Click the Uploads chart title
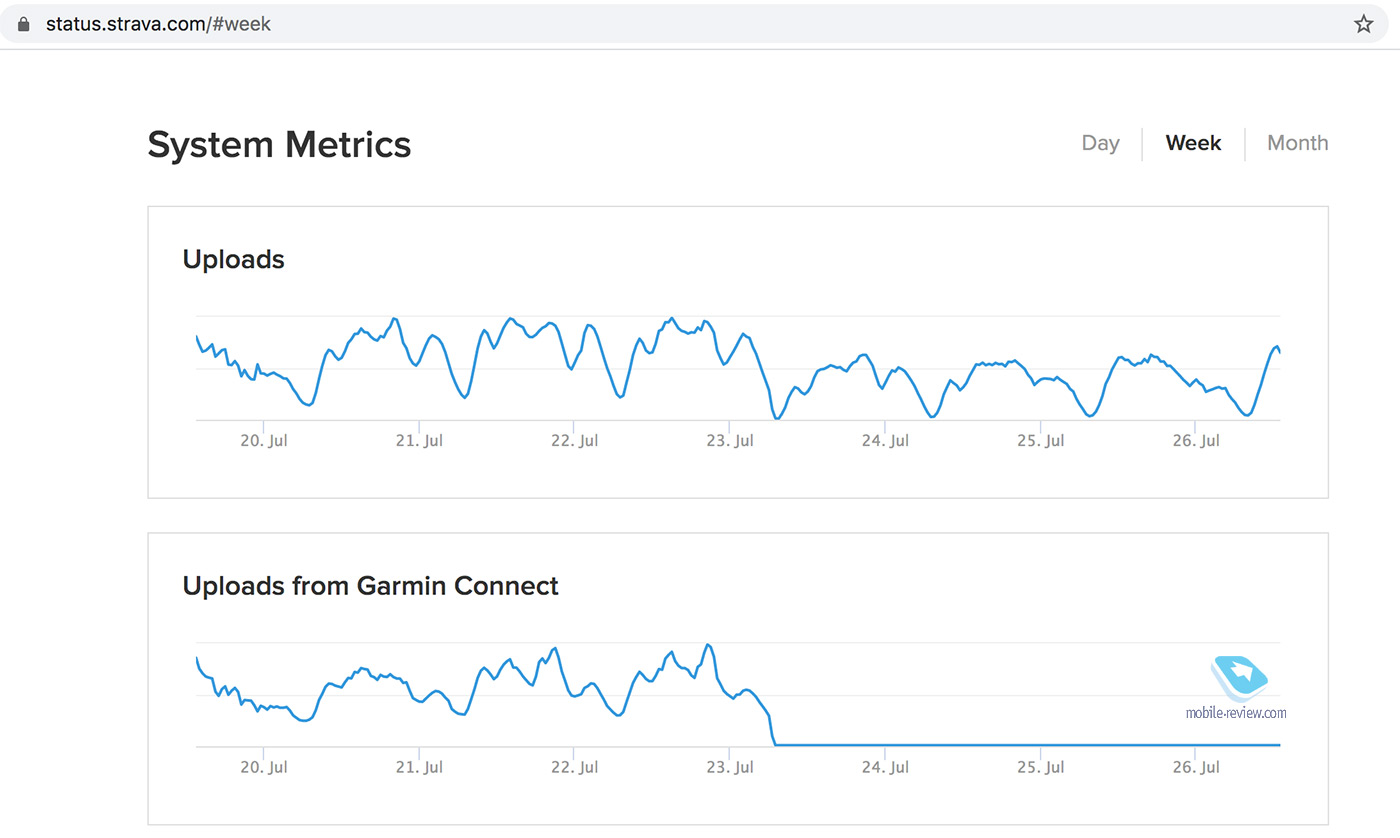Viewport: 1400px width, 838px height. pyautogui.click(x=233, y=260)
